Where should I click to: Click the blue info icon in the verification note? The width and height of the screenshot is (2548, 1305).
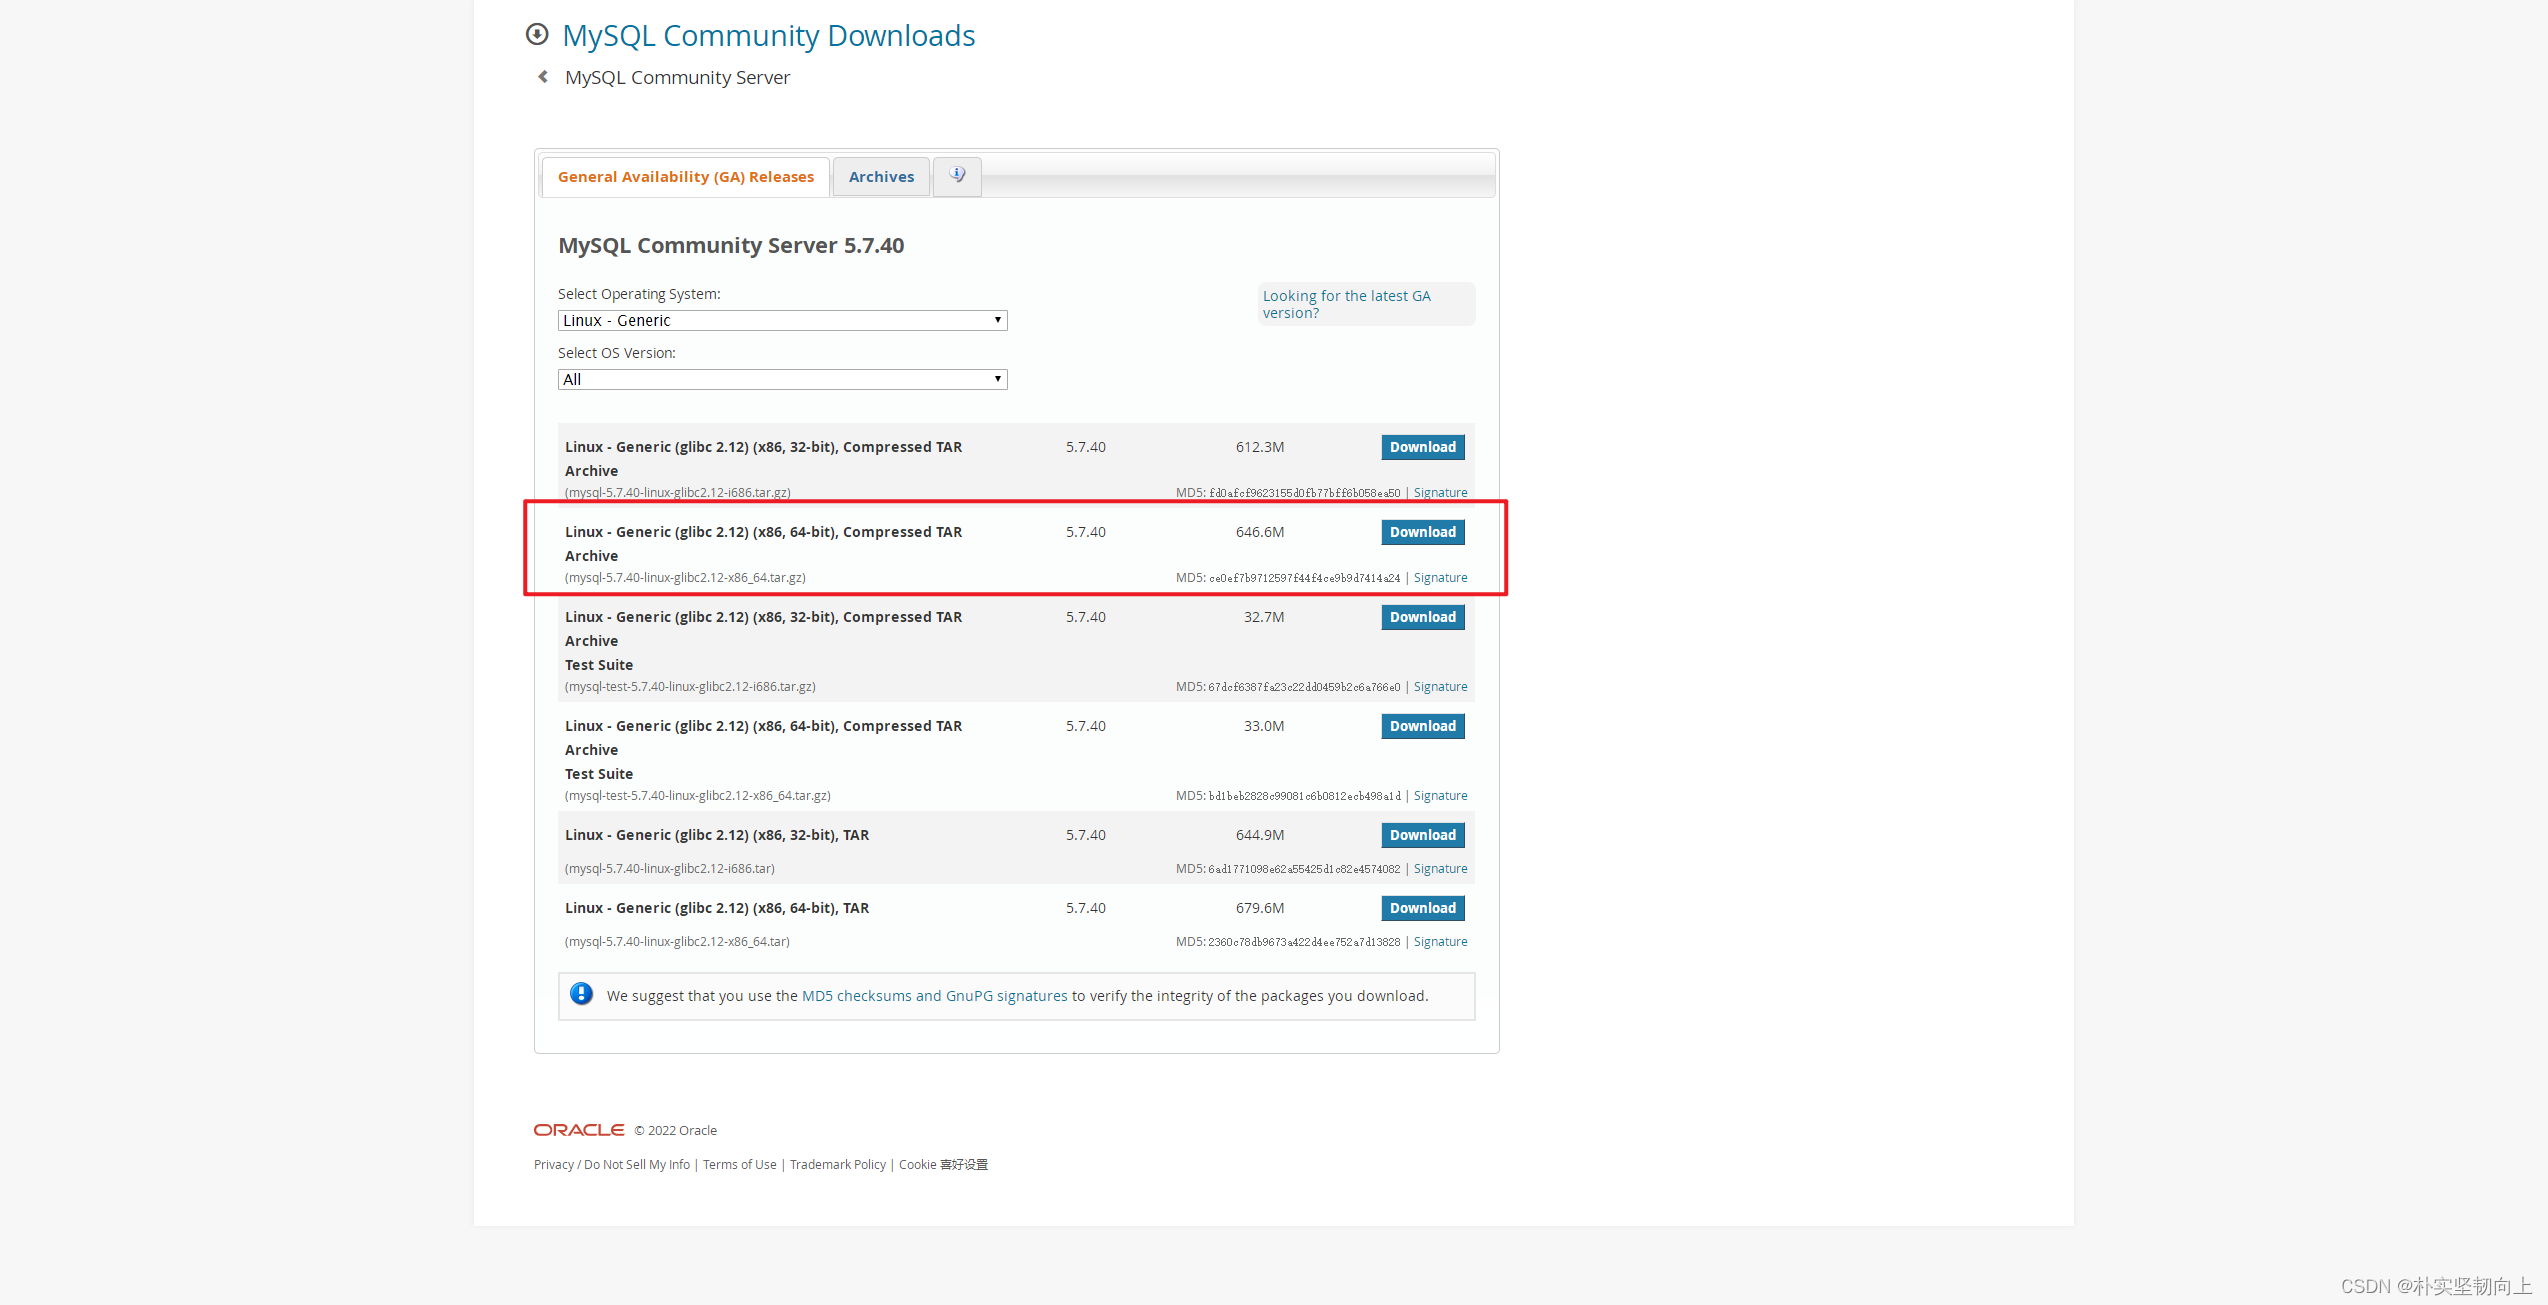[581, 994]
